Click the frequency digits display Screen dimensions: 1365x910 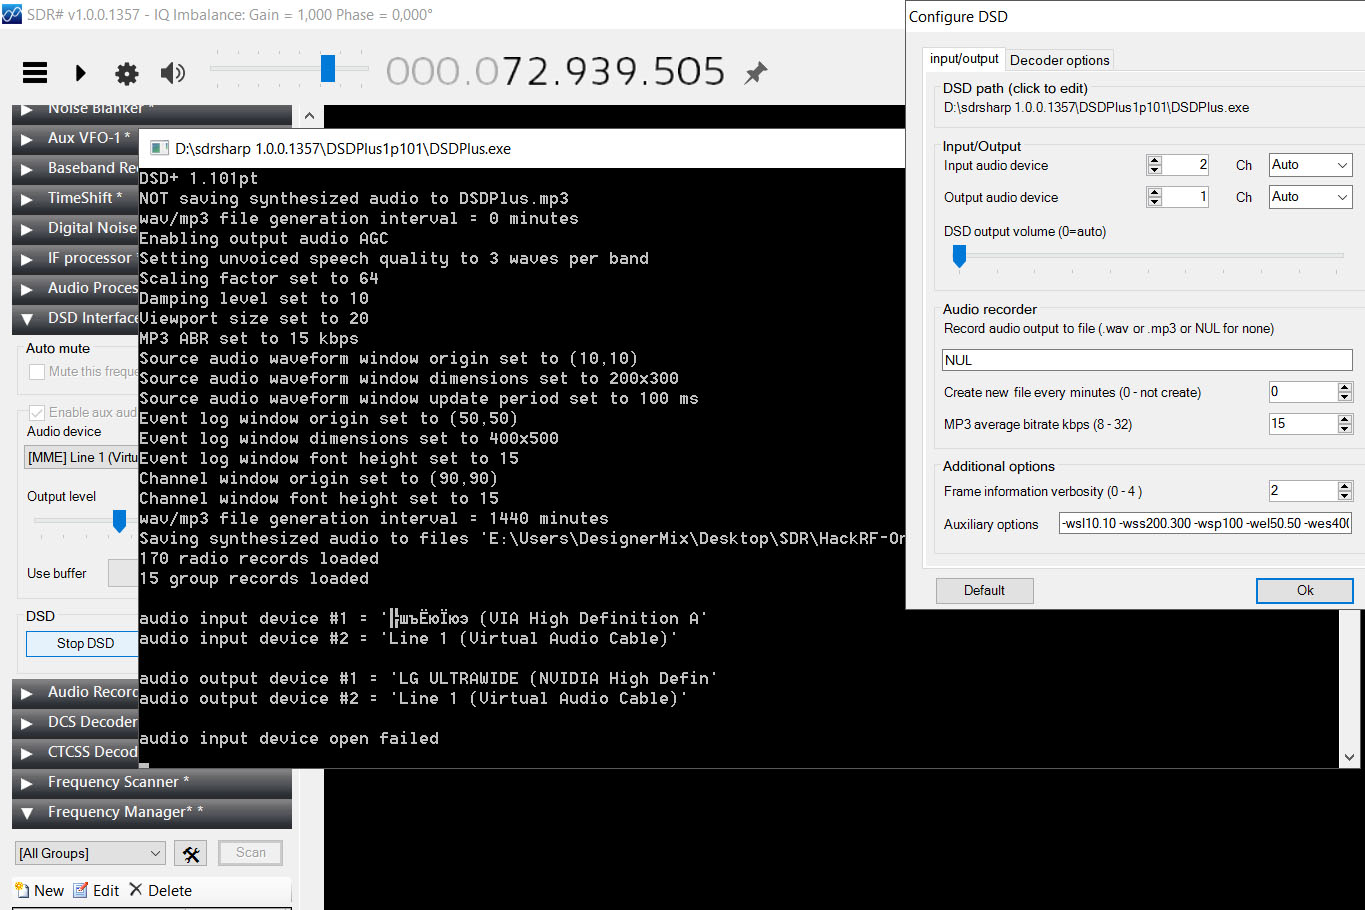tap(555, 72)
